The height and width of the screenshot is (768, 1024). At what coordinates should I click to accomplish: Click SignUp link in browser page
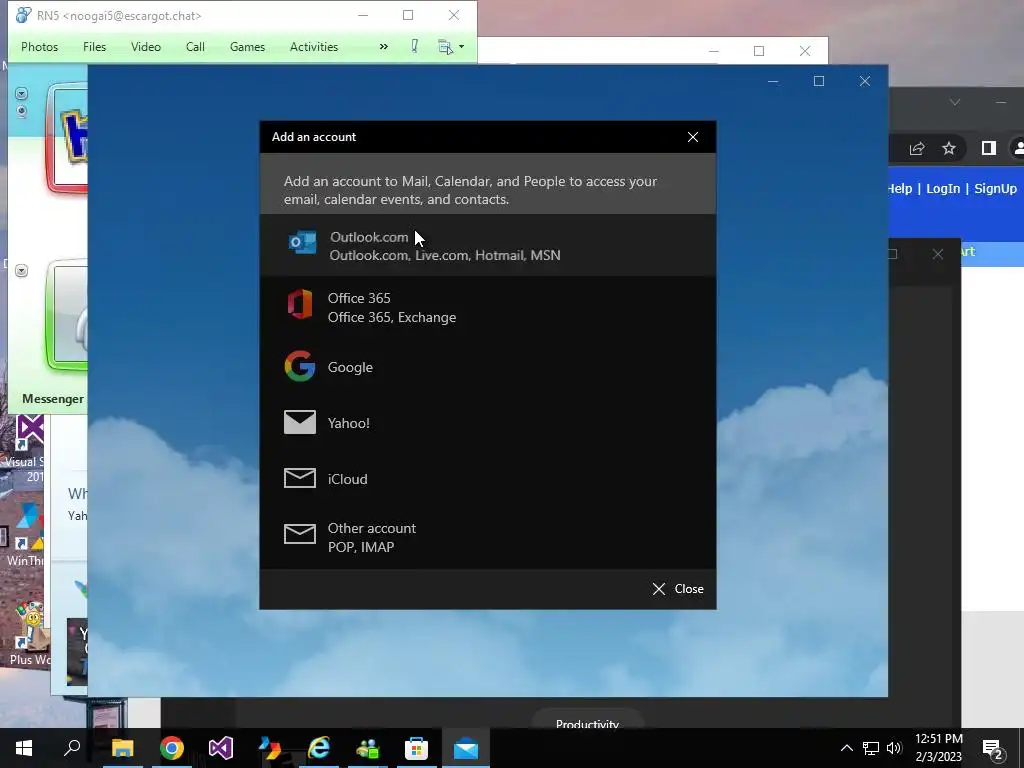[x=995, y=189]
